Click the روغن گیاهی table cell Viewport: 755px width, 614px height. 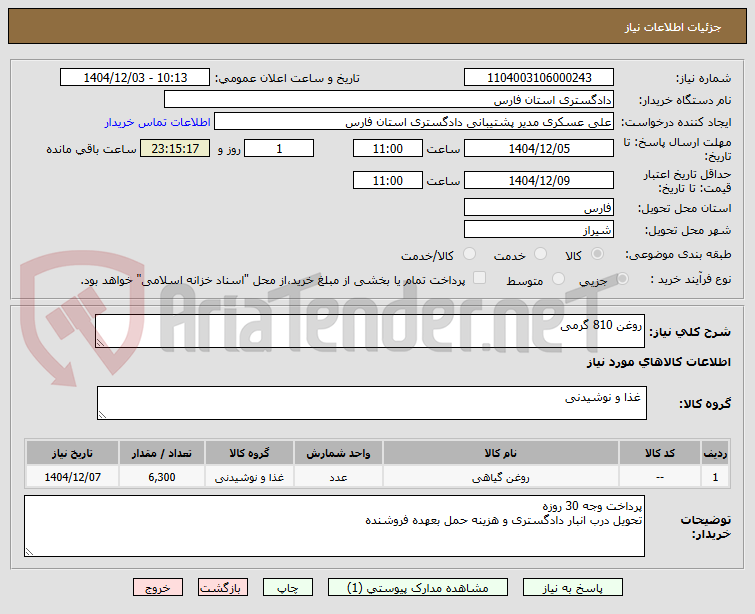[501, 477]
